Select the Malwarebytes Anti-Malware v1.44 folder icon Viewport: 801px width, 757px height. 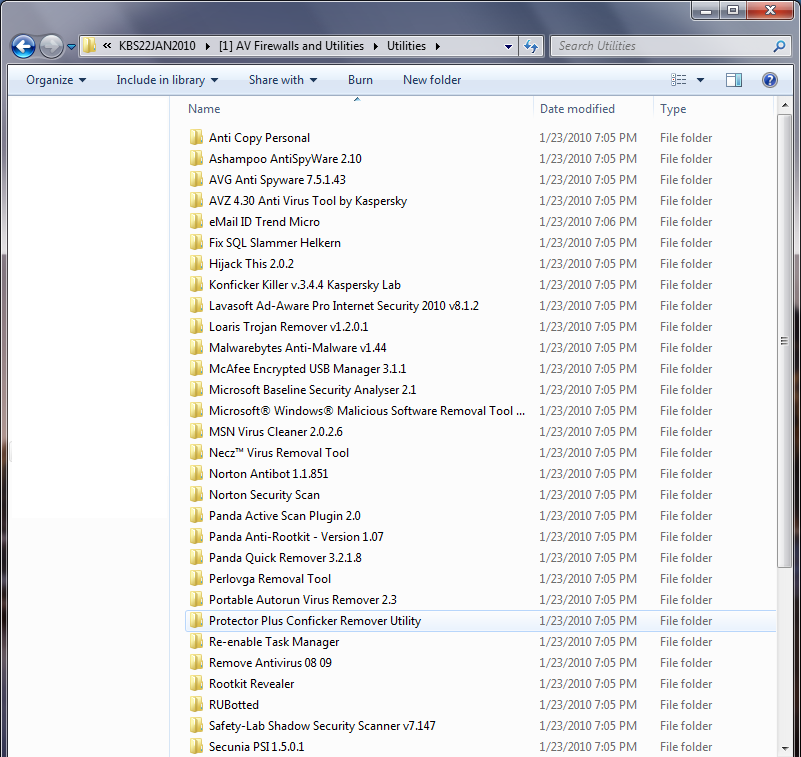196,347
